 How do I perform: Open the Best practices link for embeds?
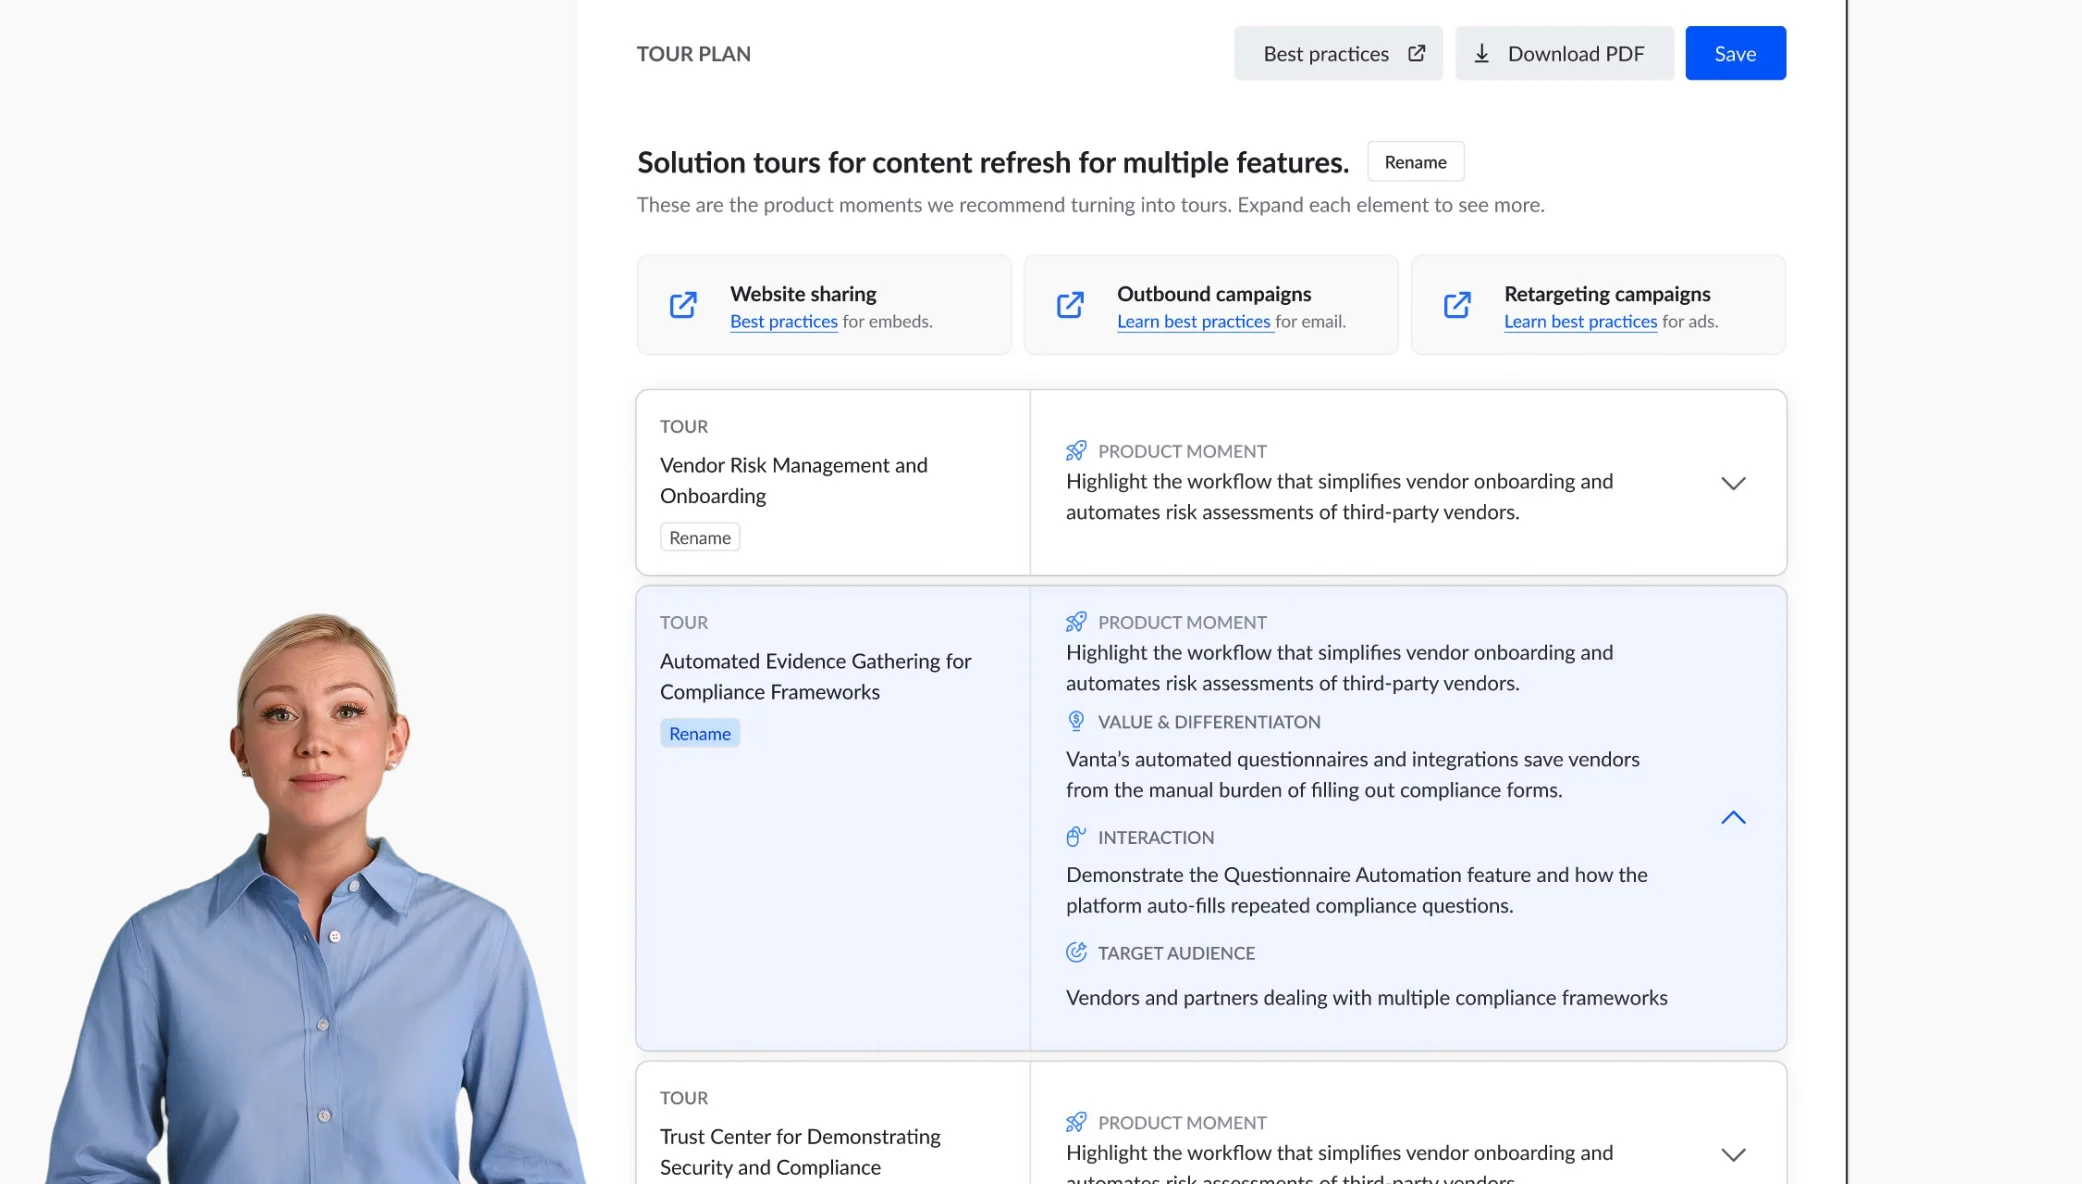coord(783,322)
